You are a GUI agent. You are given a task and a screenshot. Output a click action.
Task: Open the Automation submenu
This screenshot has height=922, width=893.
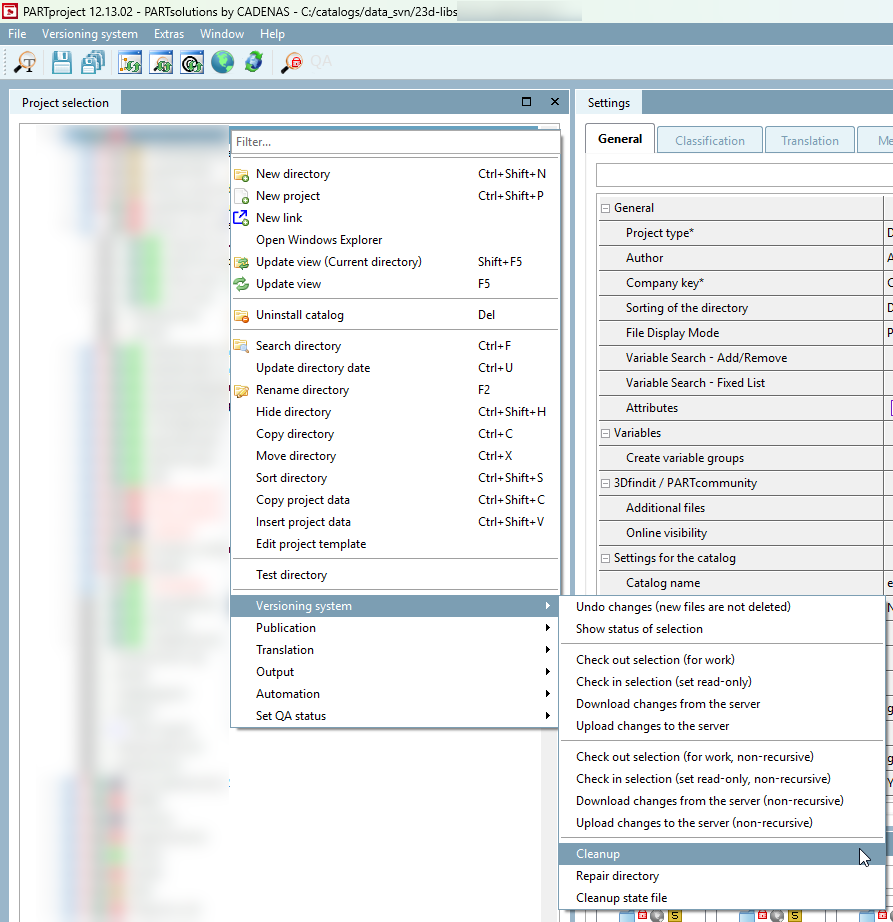coord(395,694)
